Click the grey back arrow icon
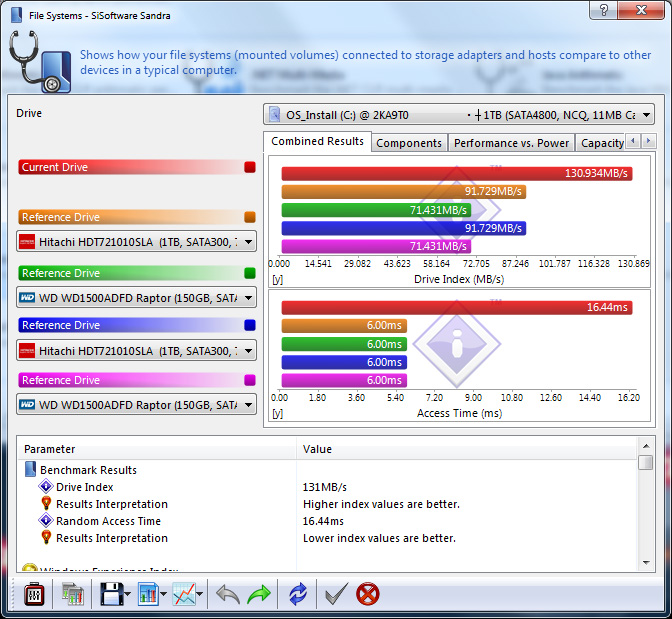The image size is (672, 619). (x=228, y=595)
